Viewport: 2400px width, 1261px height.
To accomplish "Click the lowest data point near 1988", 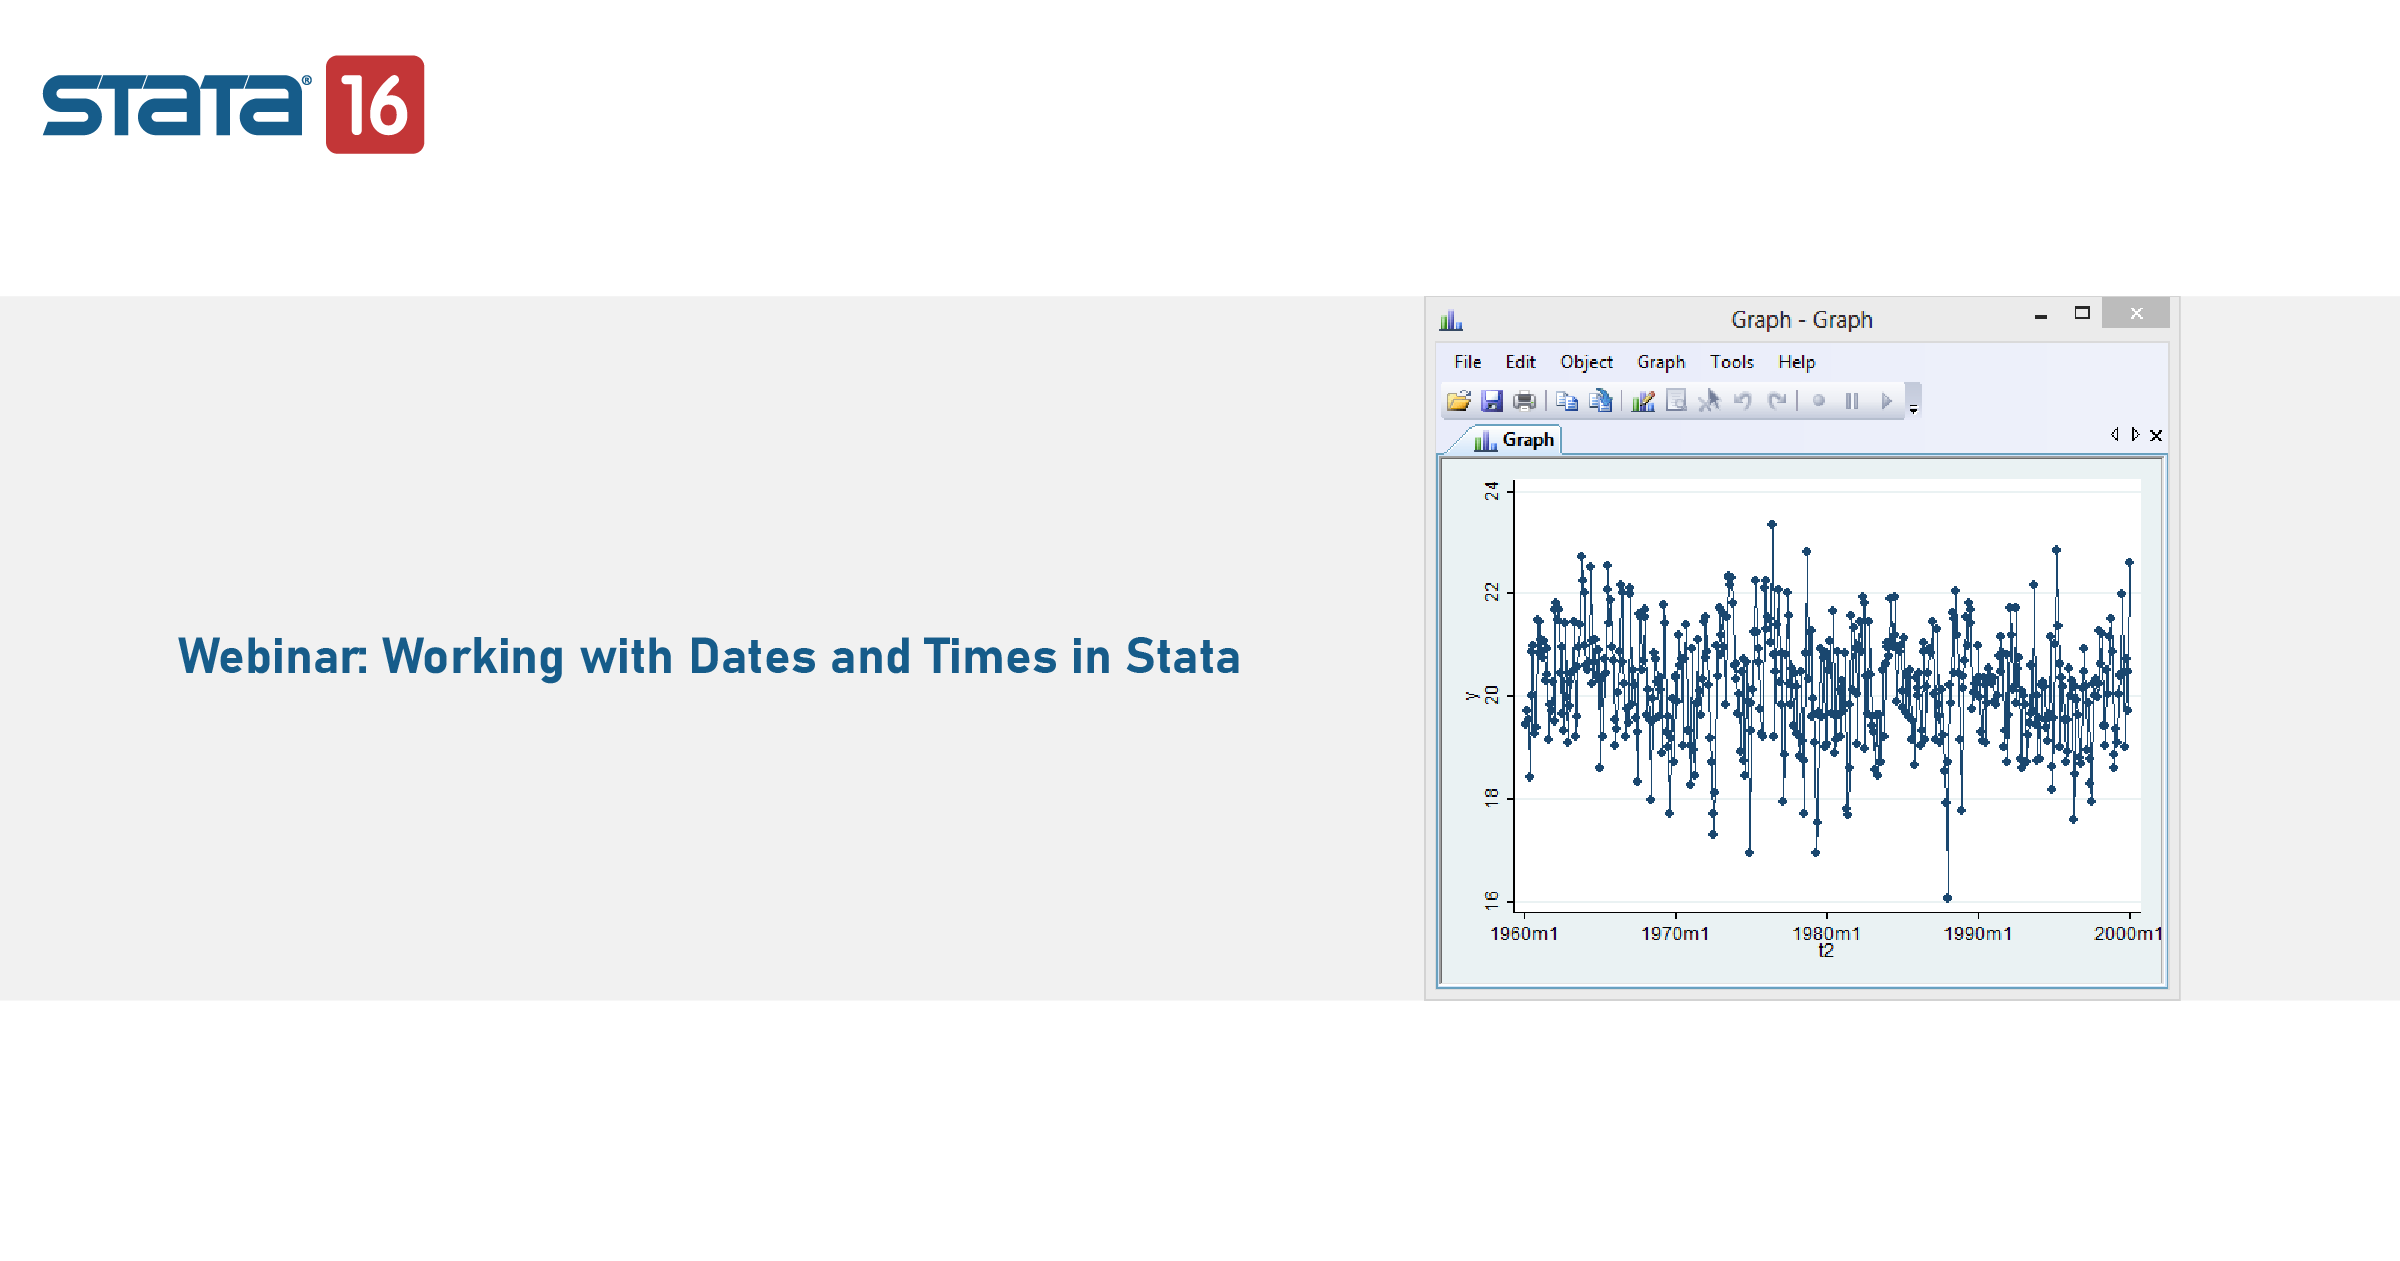I will coord(1947,898).
